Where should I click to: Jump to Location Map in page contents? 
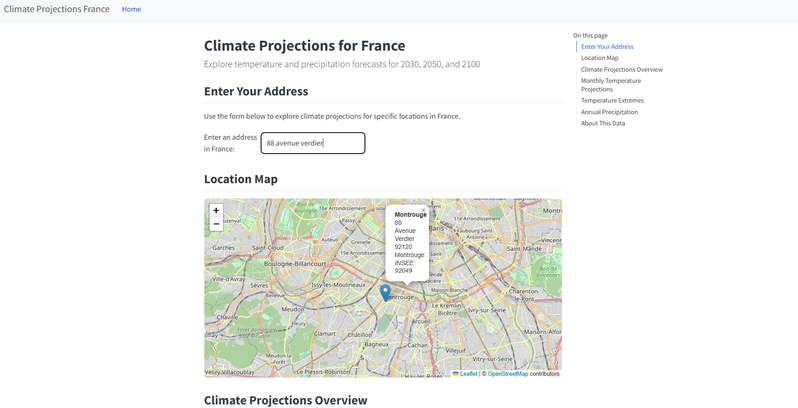(x=599, y=58)
